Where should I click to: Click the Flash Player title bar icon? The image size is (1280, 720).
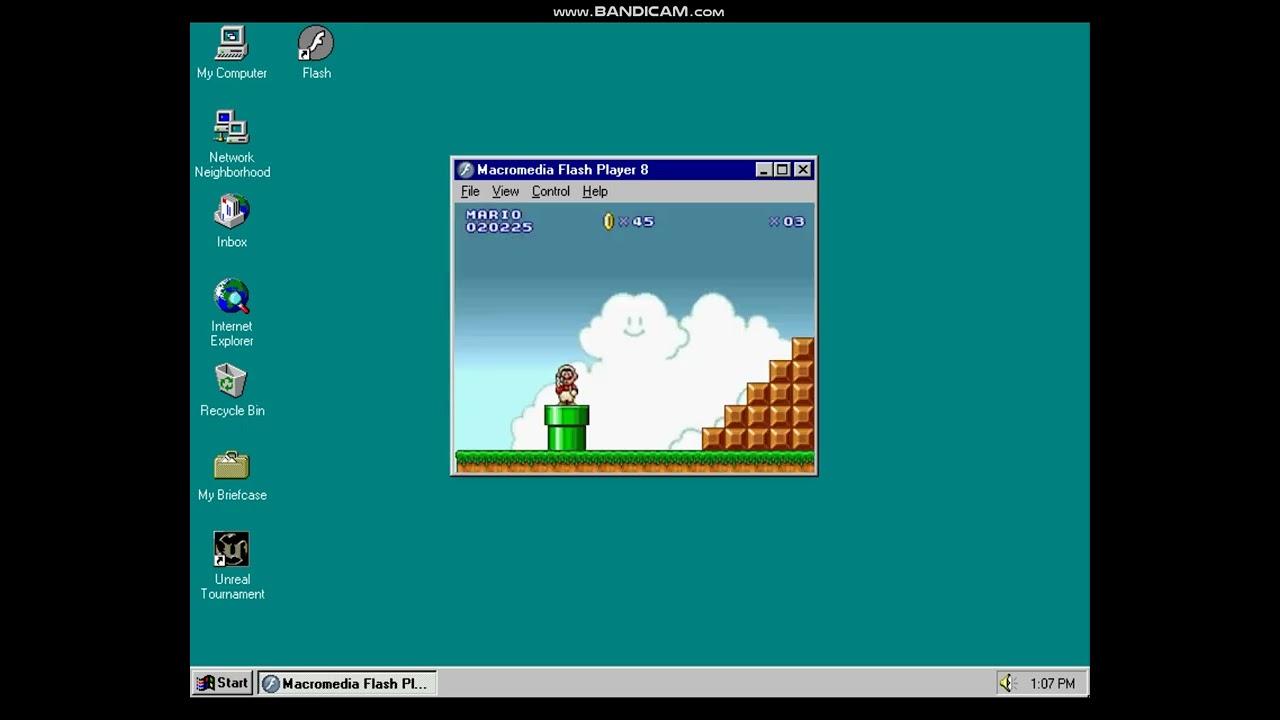coord(465,170)
